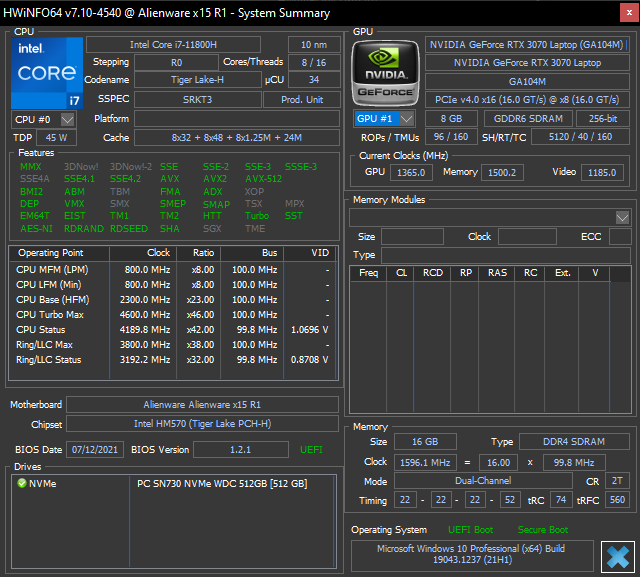Click the Operating Point column header

click(x=51, y=253)
